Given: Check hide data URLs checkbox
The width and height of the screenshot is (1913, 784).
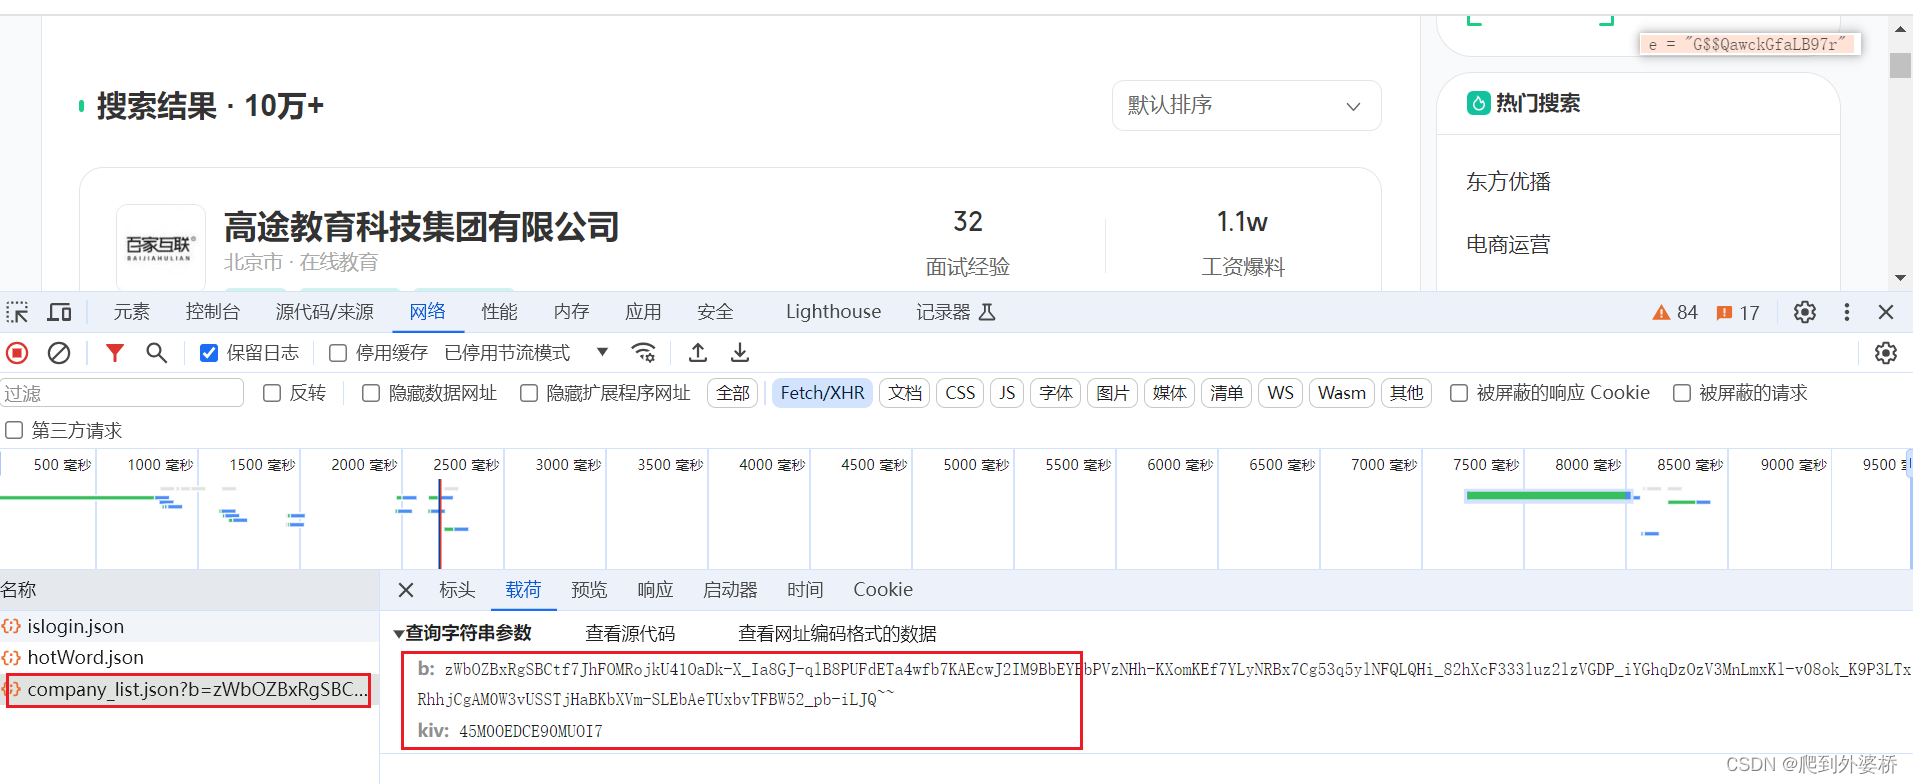Looking at the screenshot, I should click(371, 393).
